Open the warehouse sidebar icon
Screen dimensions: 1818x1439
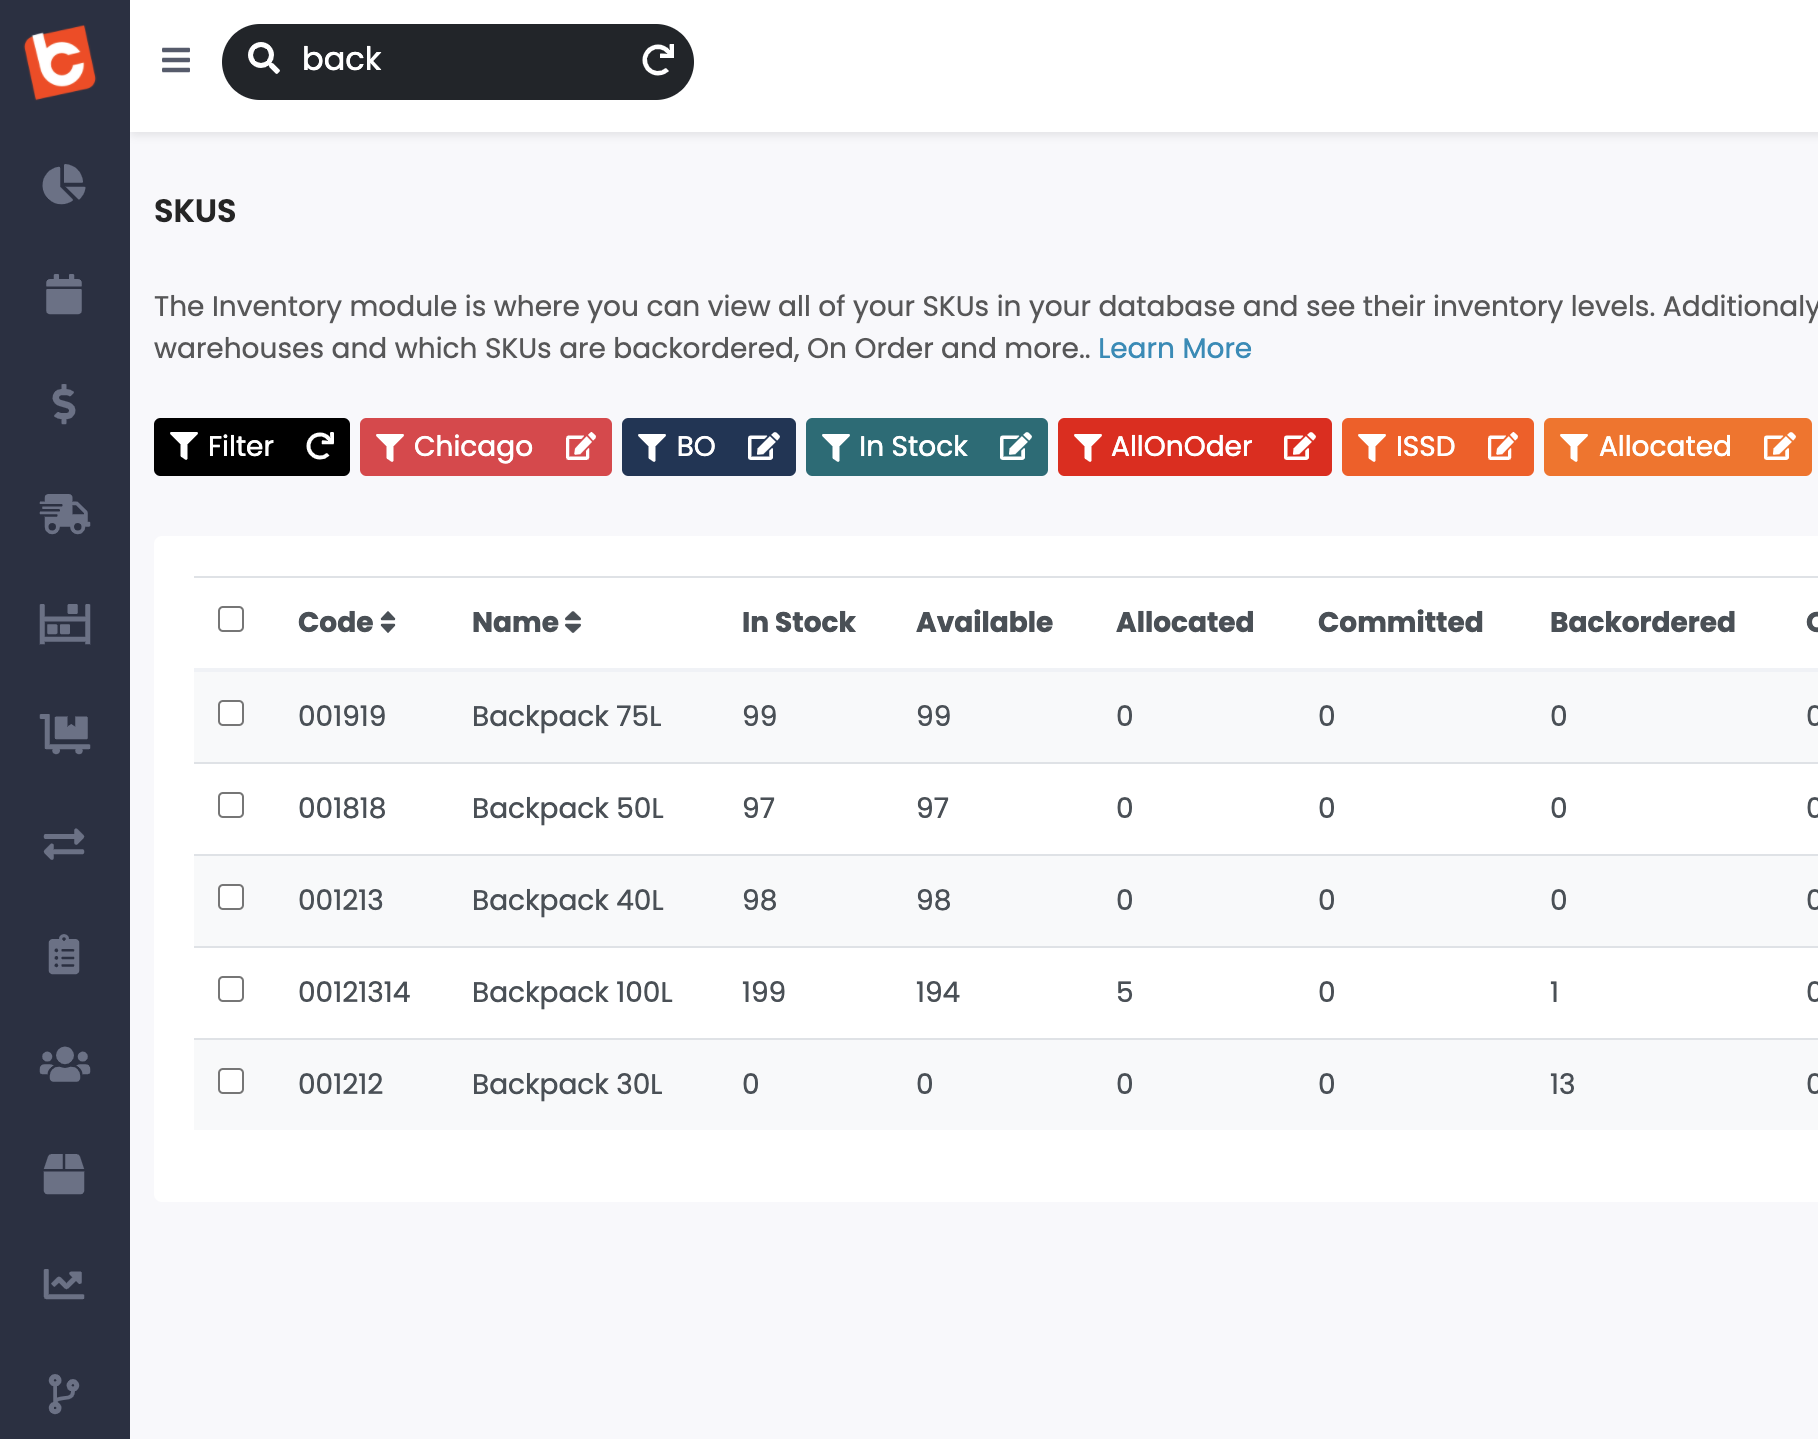pos(64,624)
